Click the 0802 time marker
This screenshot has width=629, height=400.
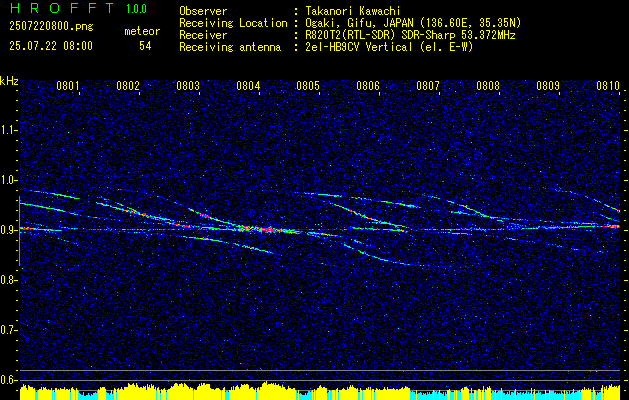click(128, 86)
